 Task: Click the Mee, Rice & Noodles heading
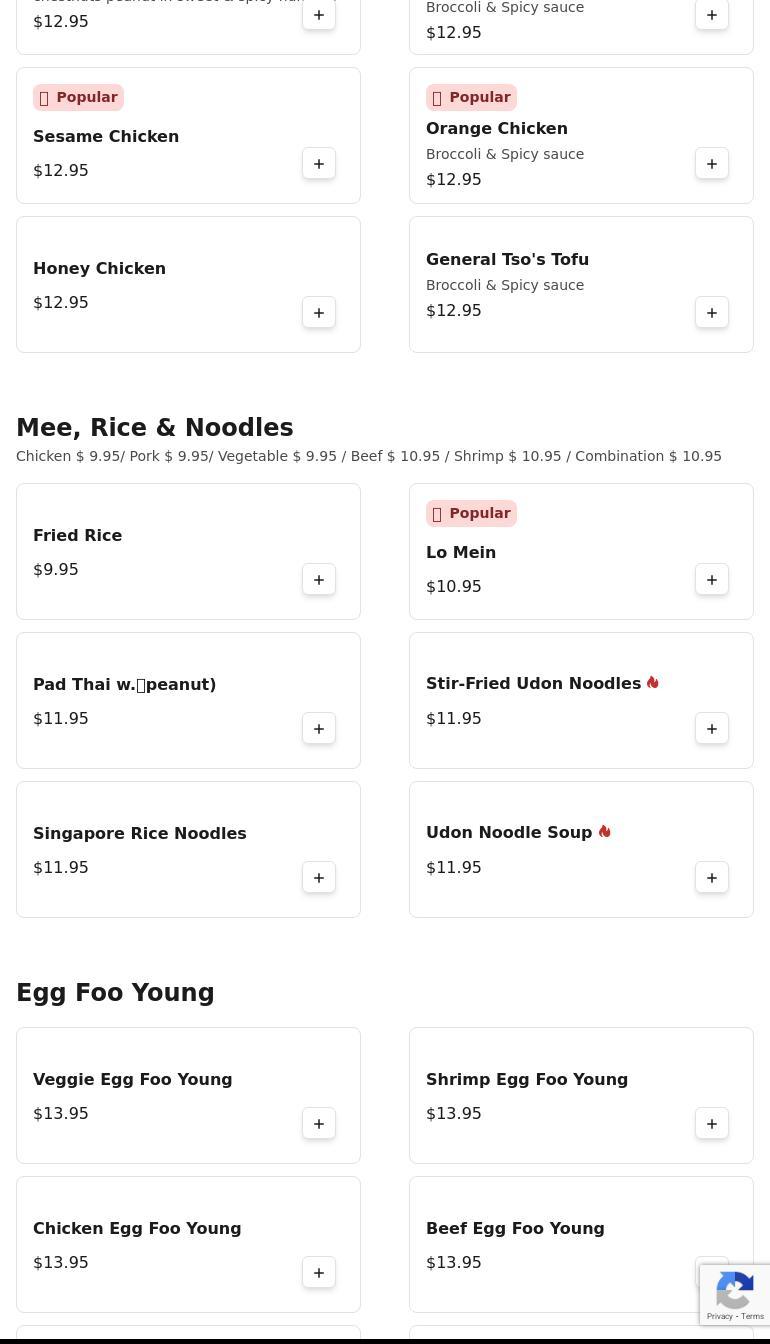click(x=155, y=428)
